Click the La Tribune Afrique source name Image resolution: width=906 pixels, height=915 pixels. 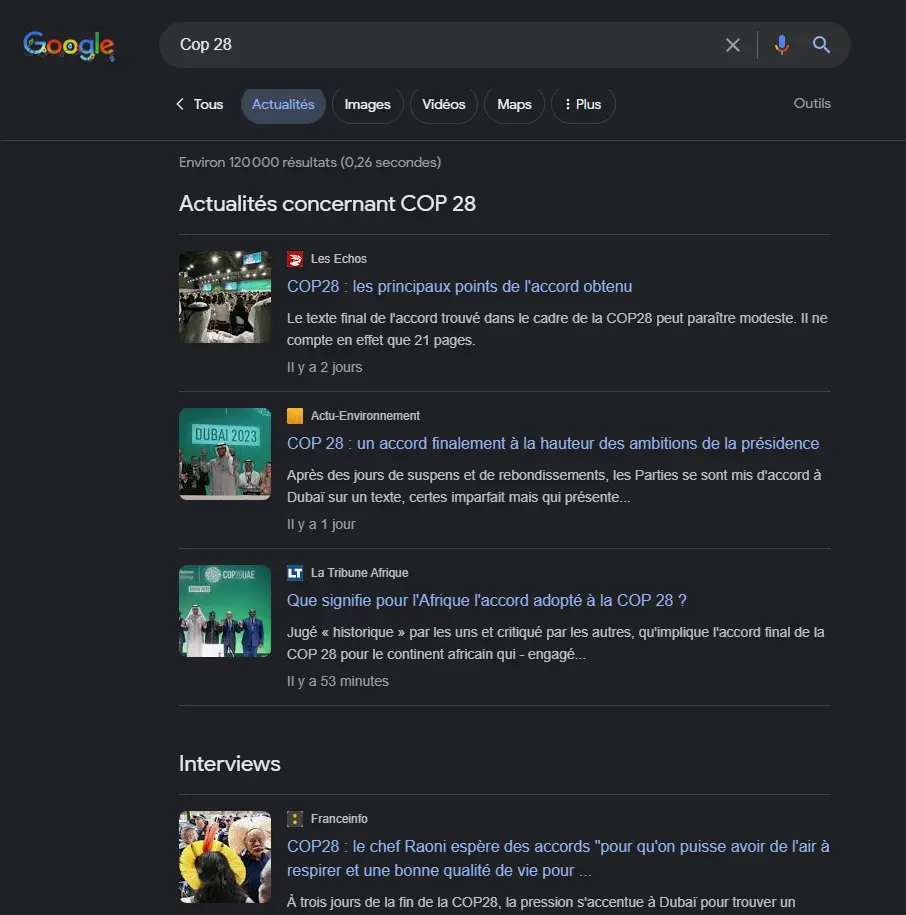(359, 572)
